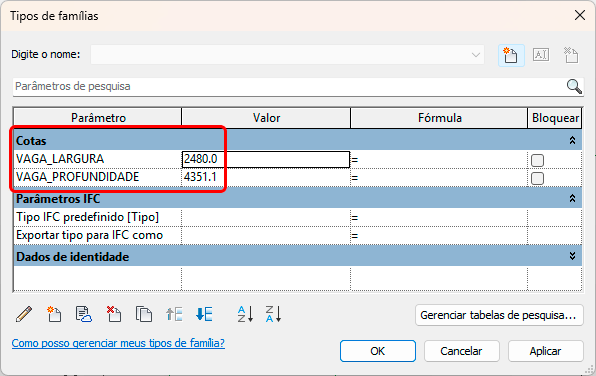Image resolution: width=596 pixels, height=376 pixels.
Task: Move parameter down with the down arrow icon
Action: coord(204,314)
